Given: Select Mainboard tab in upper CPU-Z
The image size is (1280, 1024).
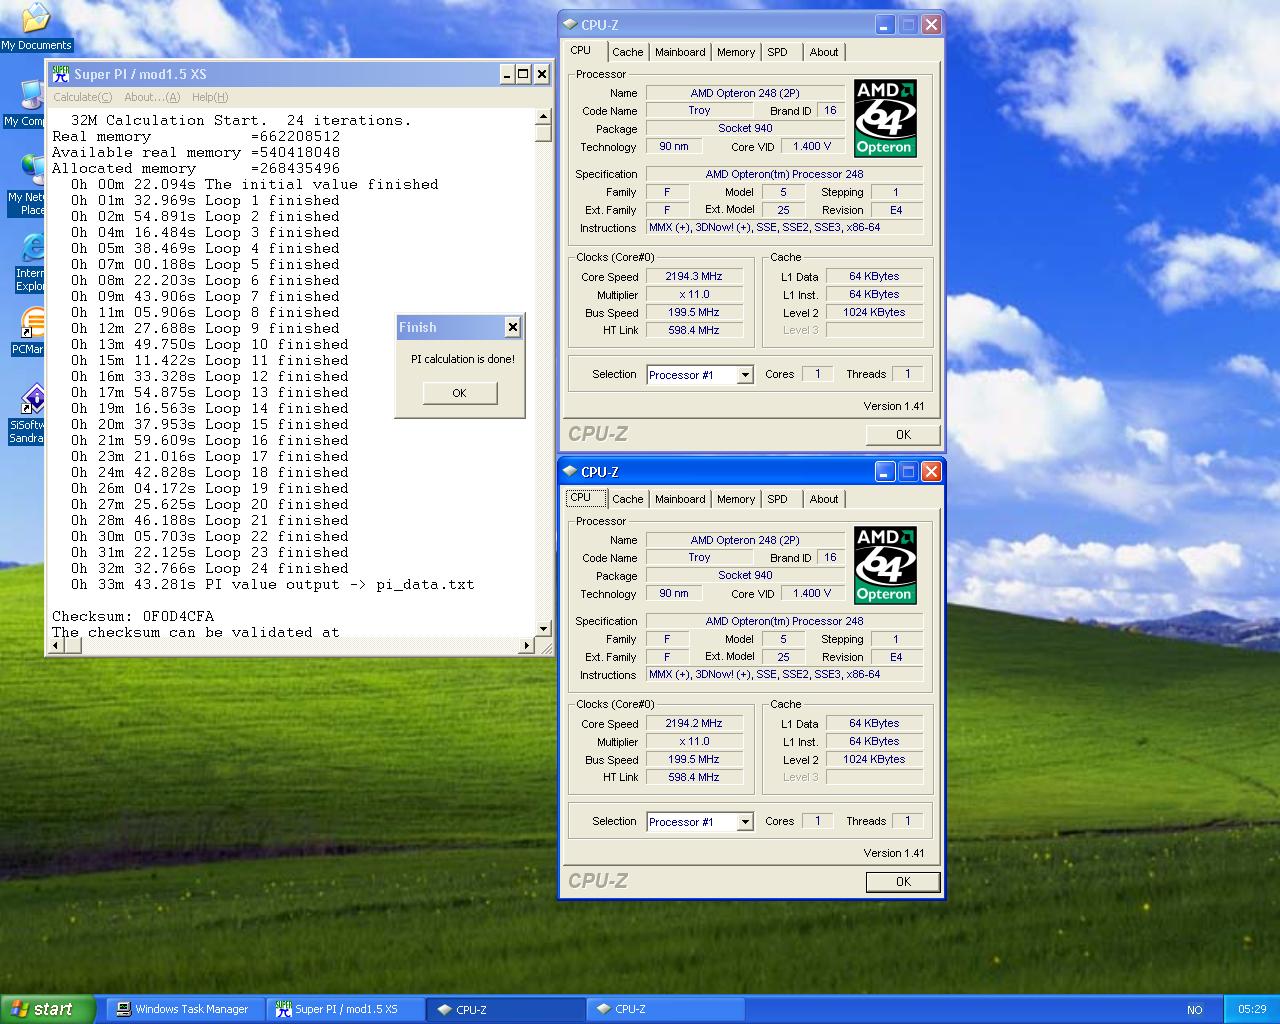Looking at the screenshot, I should click(680, 52).
